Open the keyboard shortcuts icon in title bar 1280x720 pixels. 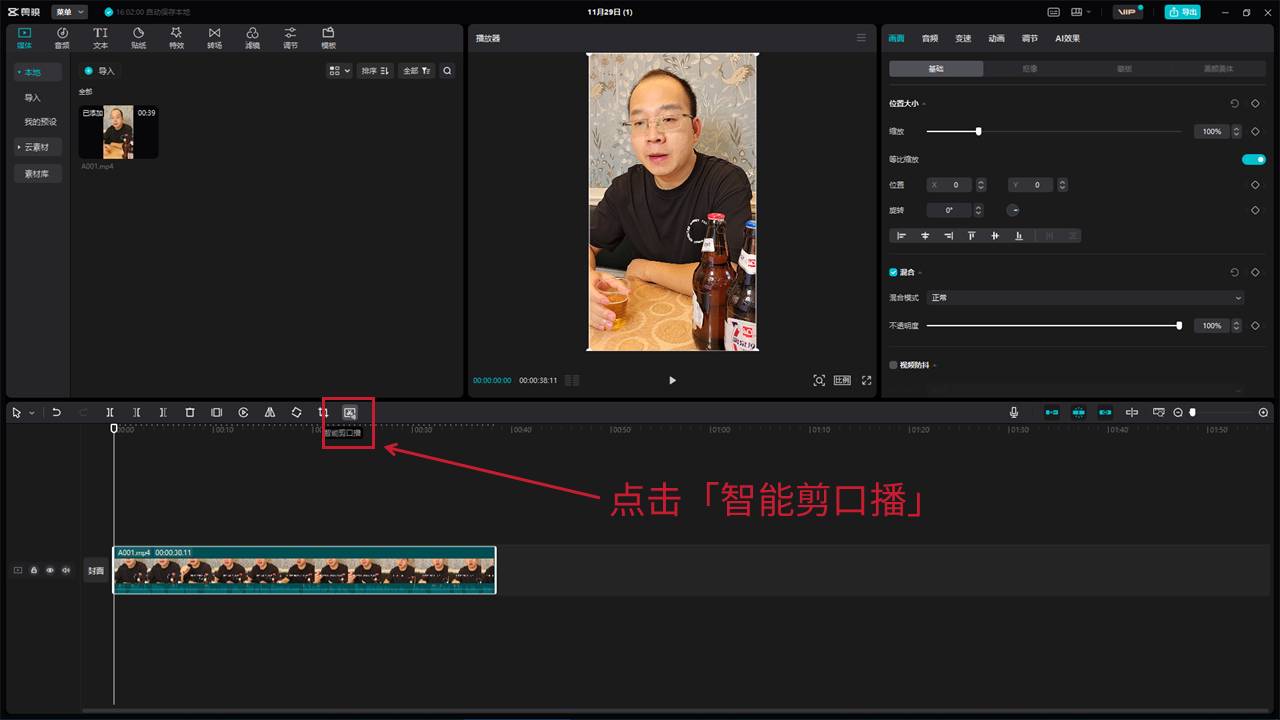(1053, 12)
